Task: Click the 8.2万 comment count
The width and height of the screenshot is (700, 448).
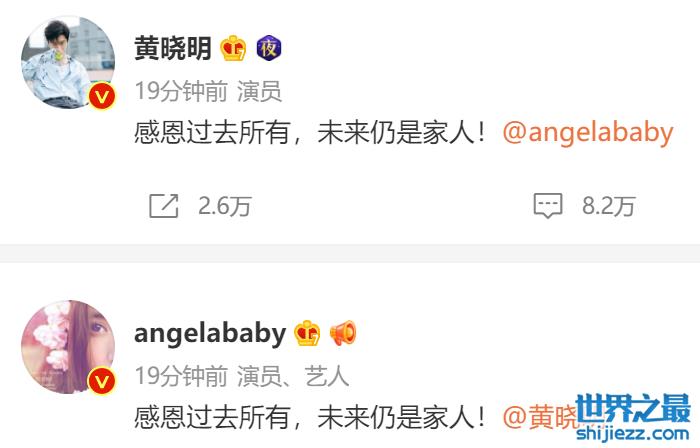Action: tap(608, 207)
